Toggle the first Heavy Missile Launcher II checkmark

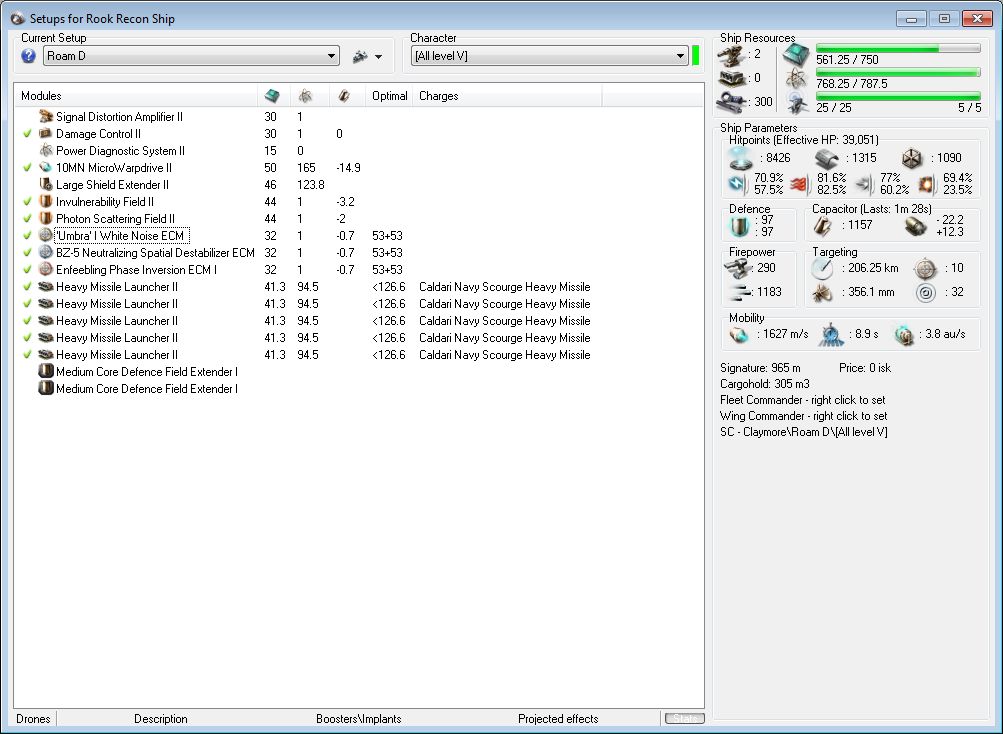coord(27,287)
